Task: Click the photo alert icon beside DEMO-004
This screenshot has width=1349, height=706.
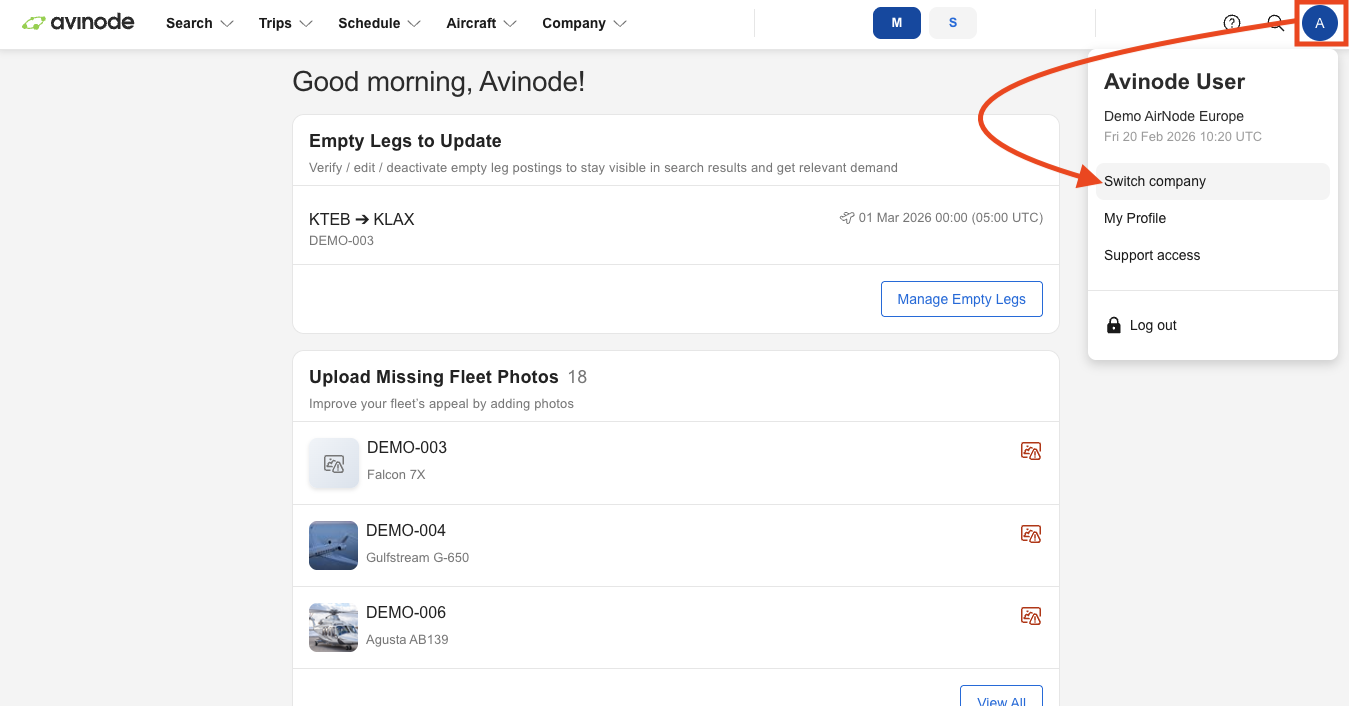Action: pyautogui.click(x=1031, y=533)
